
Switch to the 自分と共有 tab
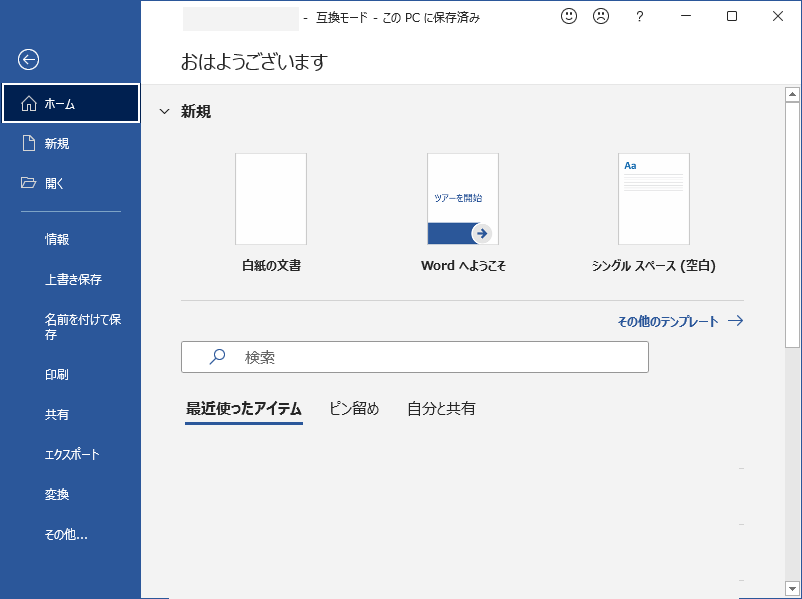pyautogui.click(x=441, y=409)
